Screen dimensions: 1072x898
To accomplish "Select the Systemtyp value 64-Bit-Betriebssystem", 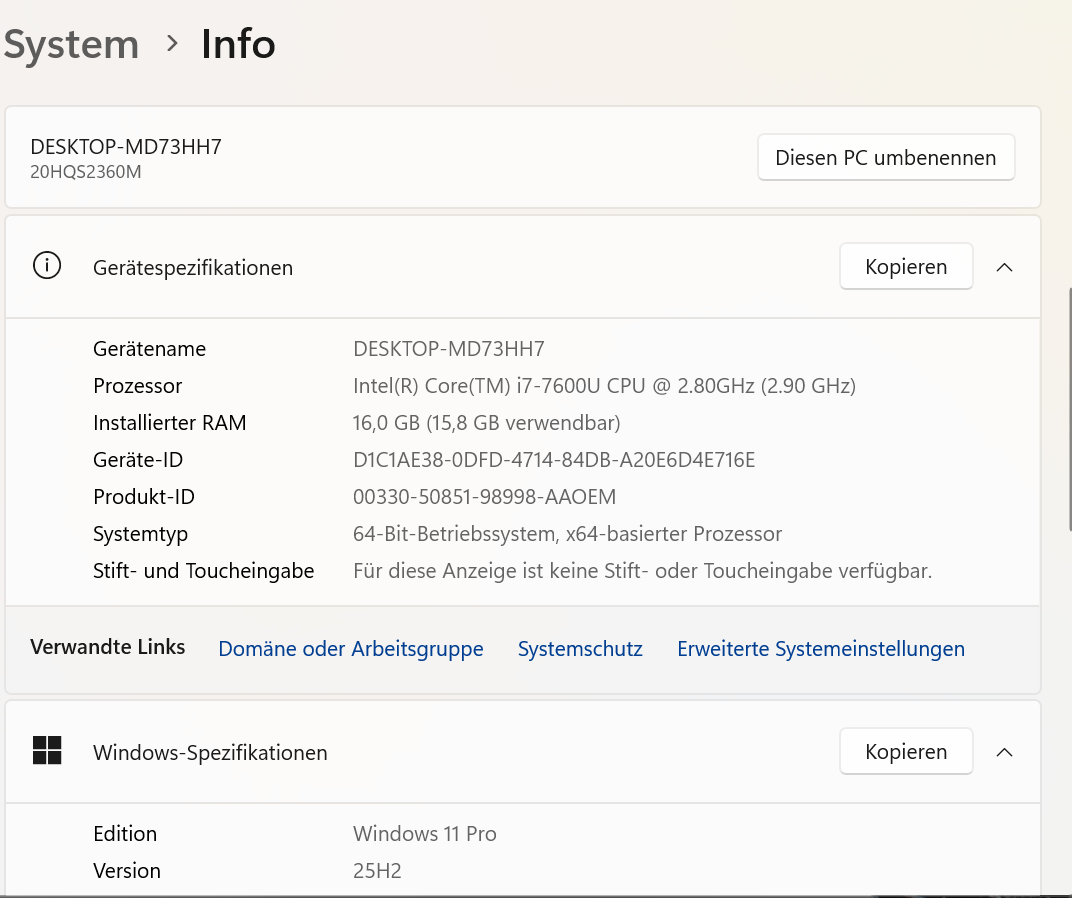I will click(x=567, y=533).
